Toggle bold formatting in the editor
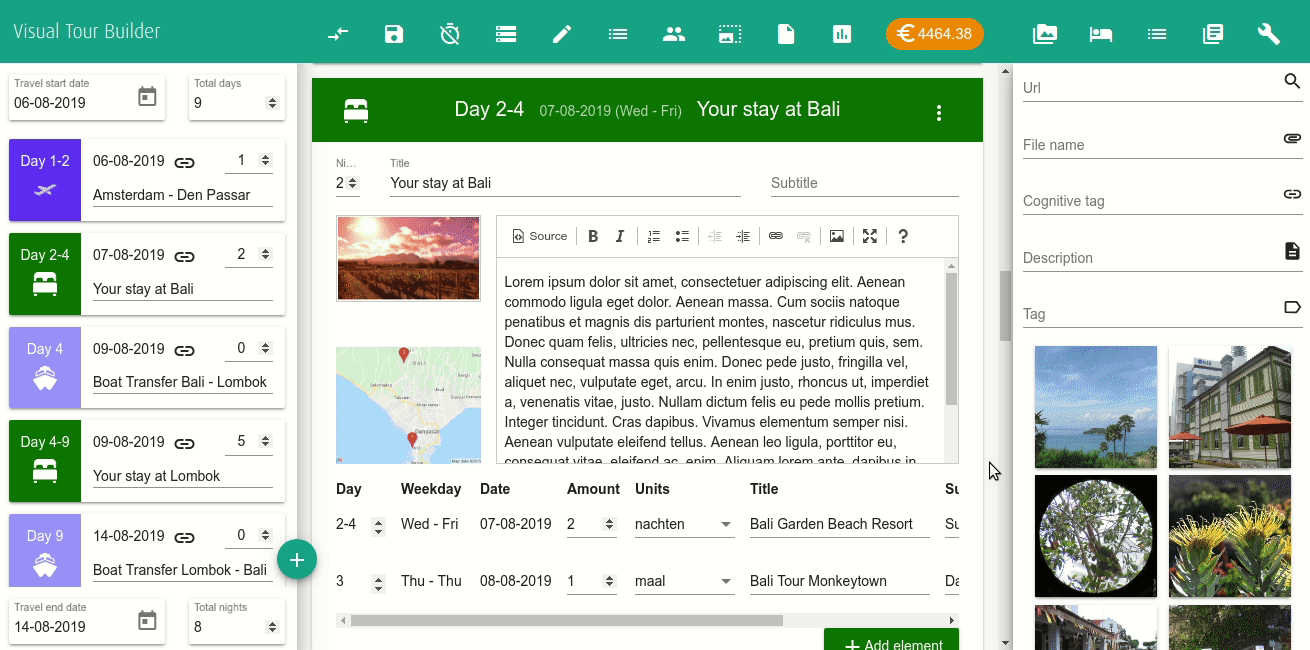Image resolution: width=1310 pixels, height=650 pixels. tap(593, 236)
